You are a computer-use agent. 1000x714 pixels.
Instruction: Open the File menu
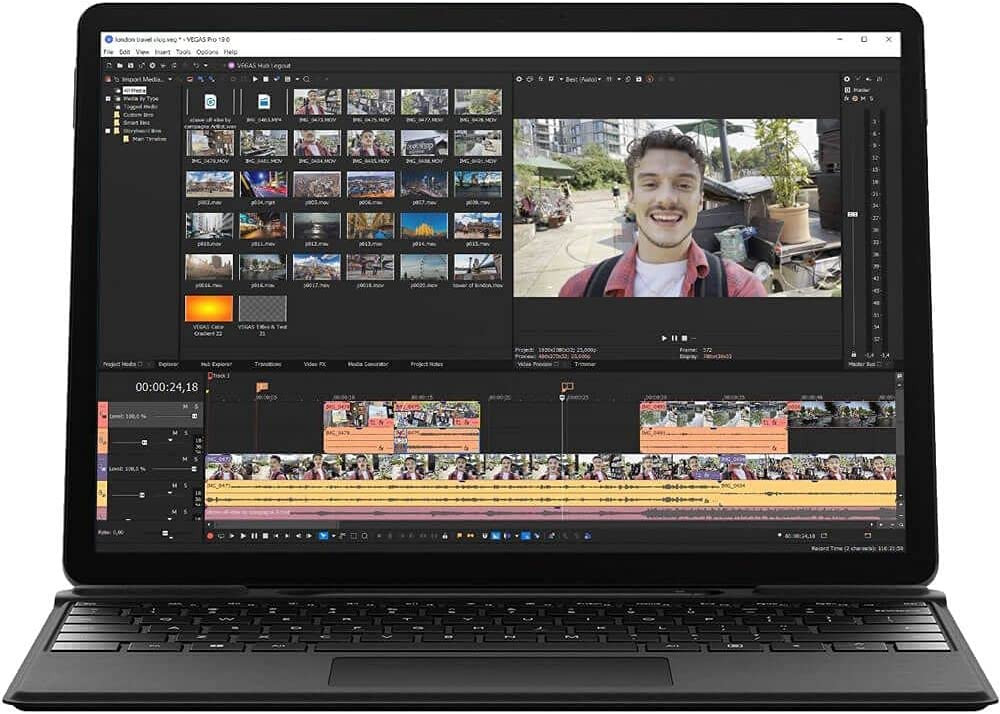[108, 52]
